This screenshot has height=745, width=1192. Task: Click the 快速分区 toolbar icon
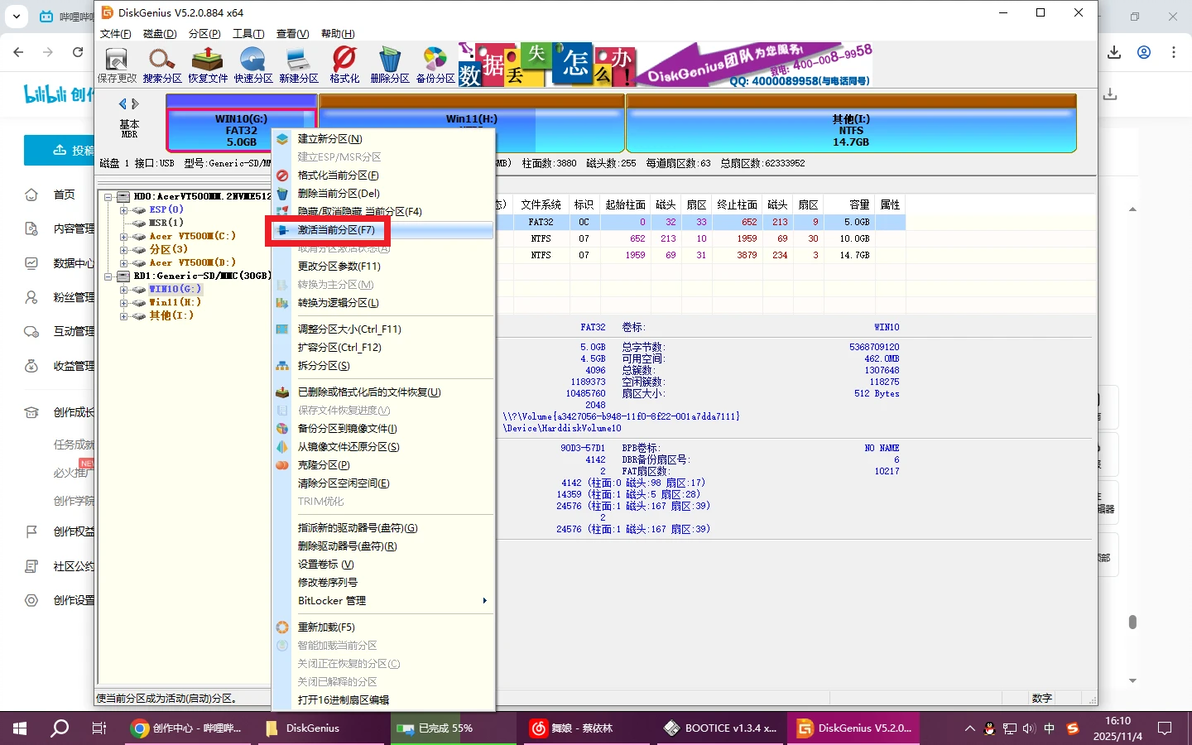pos(252,64)
